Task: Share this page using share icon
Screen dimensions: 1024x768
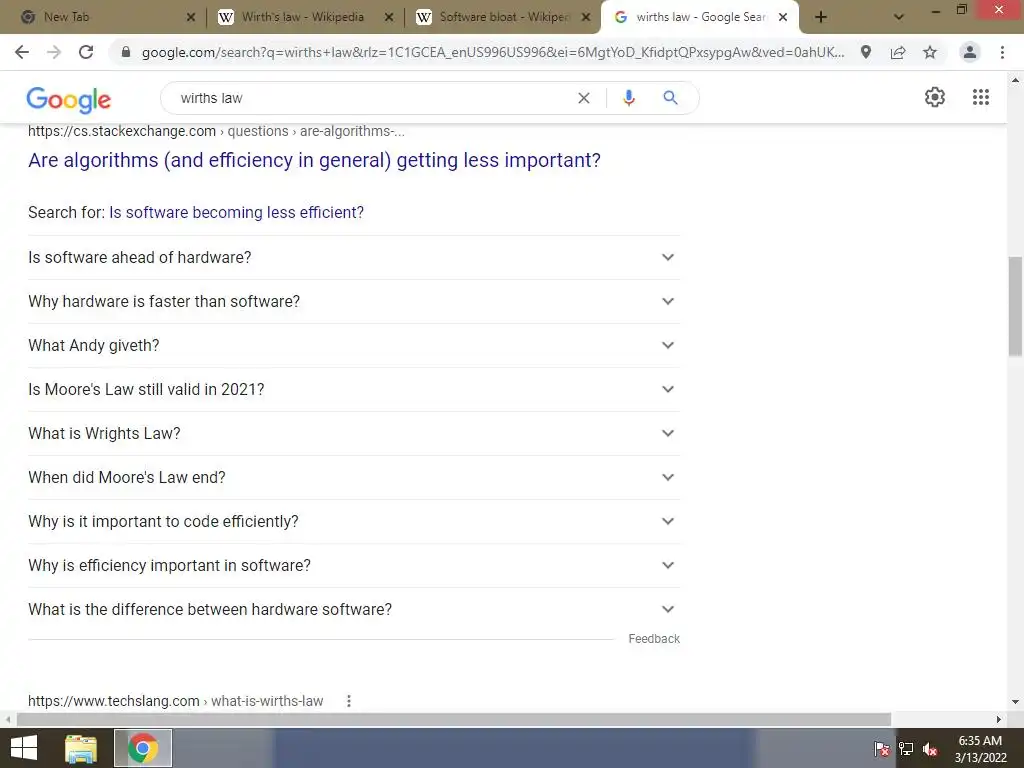Action: tap(898, 52)
